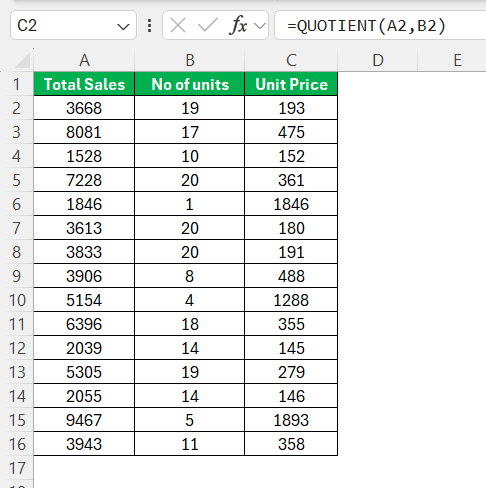This screenshot has height=488, width=486.
Task: Select cell containing 2055
Action: (x=84, y=396)
